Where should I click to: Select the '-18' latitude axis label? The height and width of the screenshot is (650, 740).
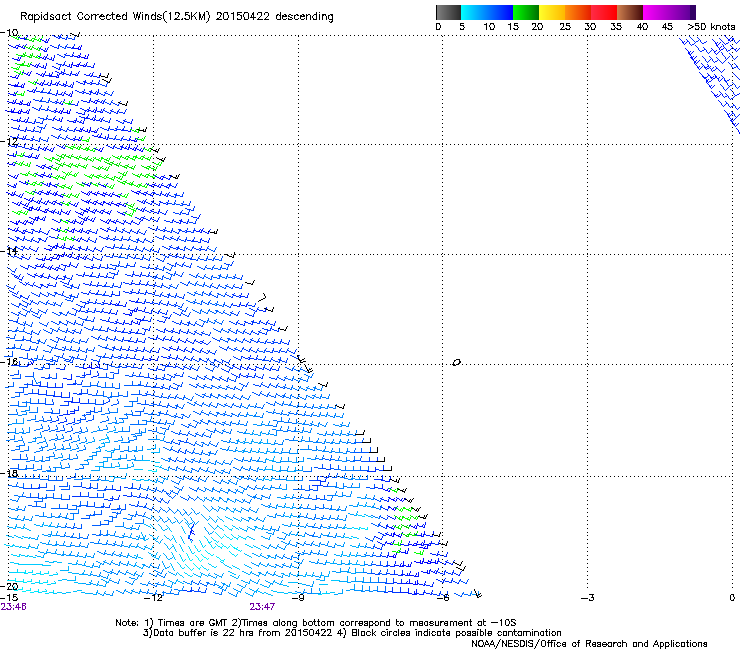pos(9,473)
